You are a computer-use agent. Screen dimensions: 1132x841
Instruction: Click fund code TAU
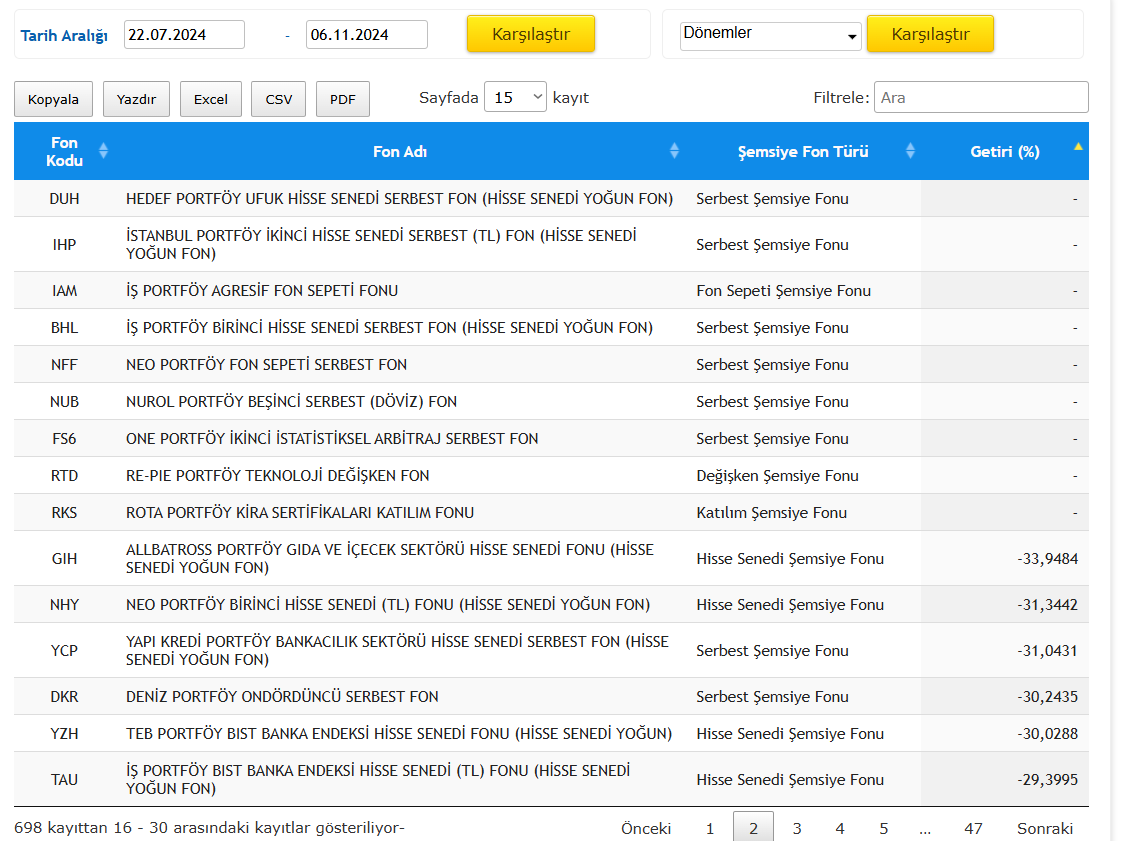(x=64, y=780)
